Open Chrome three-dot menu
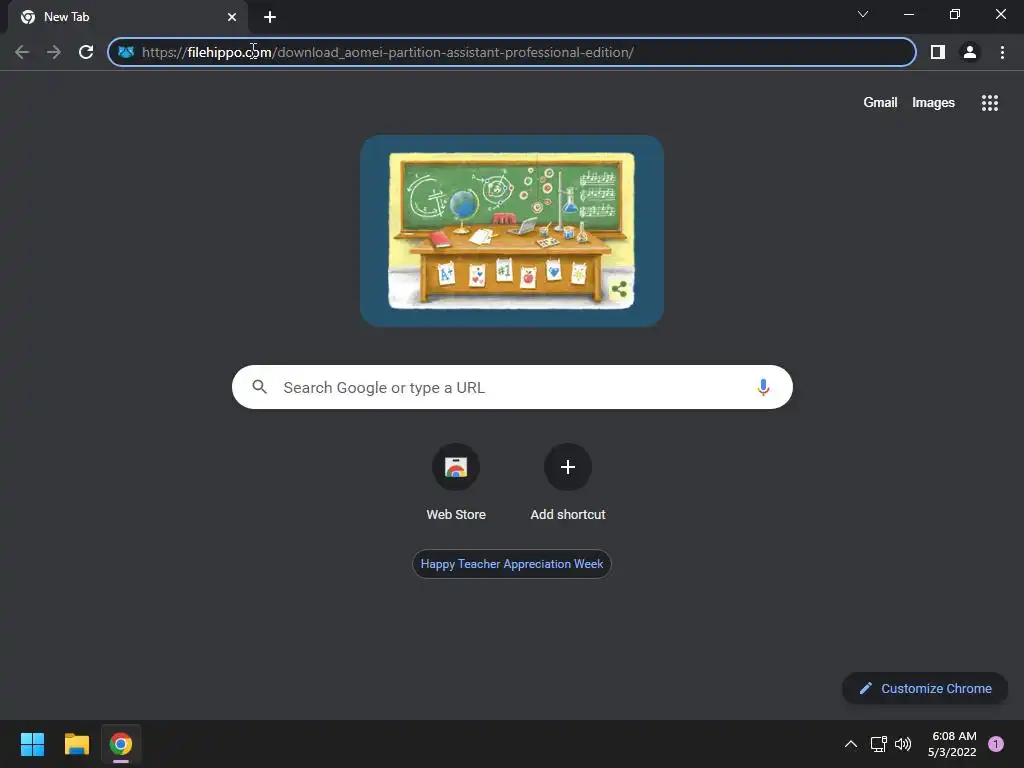 tap(1002, 52)
